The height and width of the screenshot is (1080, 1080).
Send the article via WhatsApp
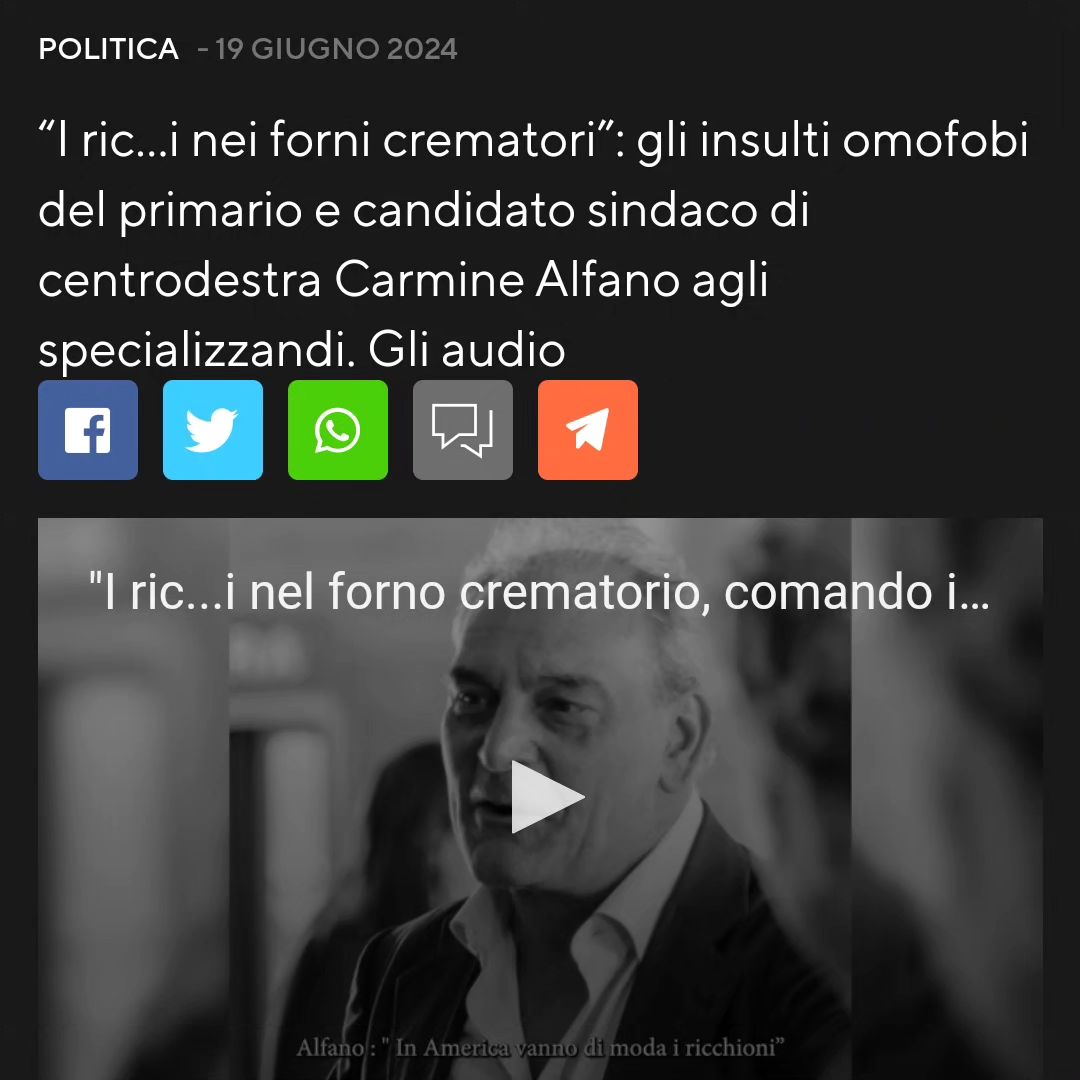tap(338, 430)
